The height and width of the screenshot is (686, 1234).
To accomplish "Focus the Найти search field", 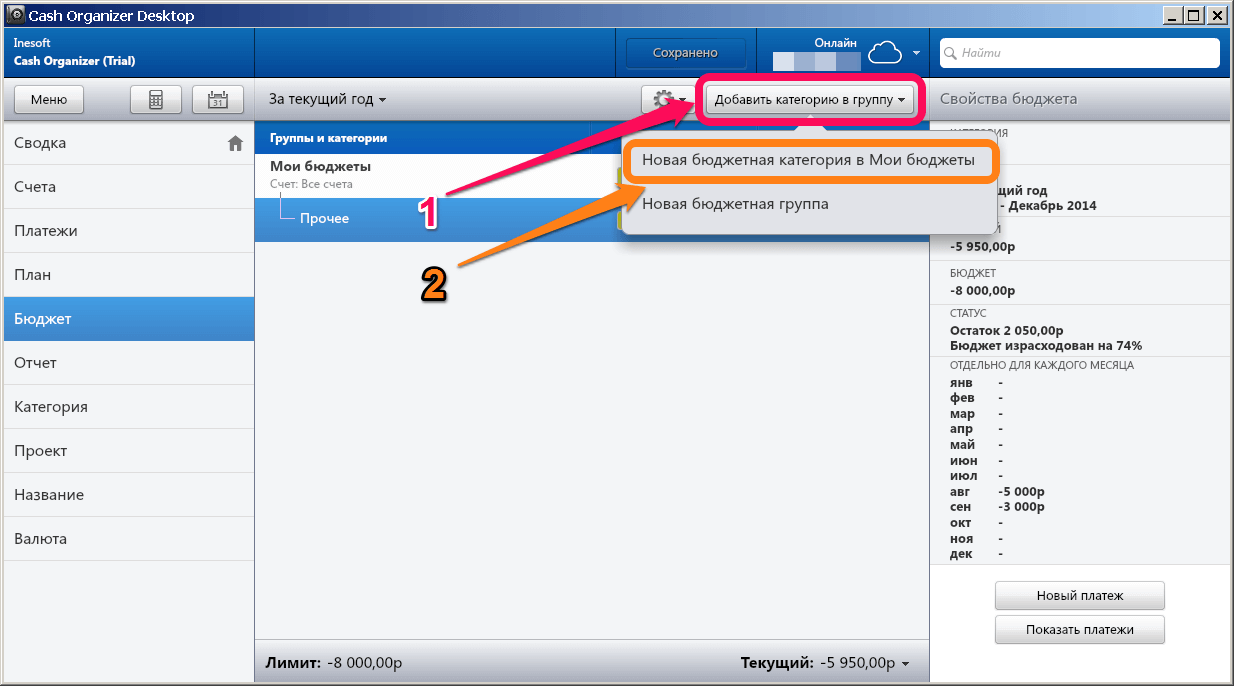I will pyautogui.click(x=1080, y=53).
